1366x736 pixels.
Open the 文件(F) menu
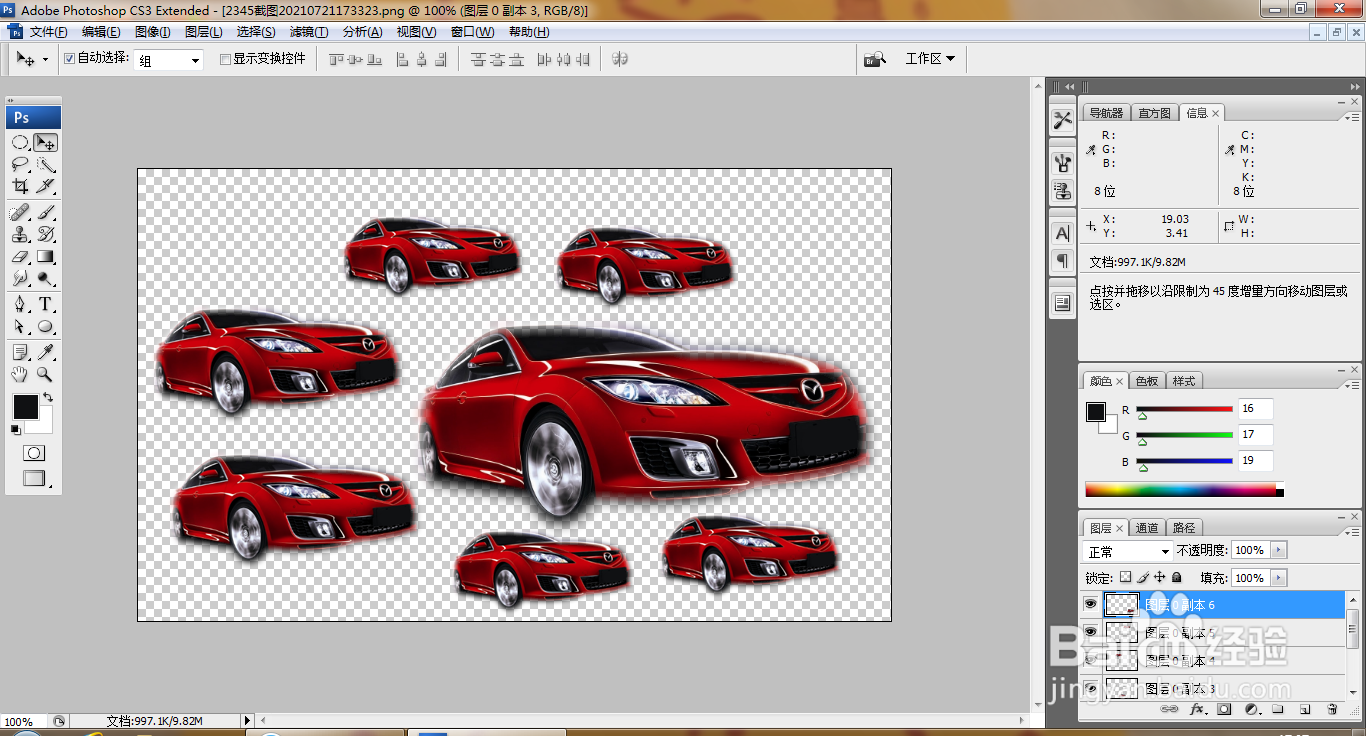[x=49, y=32]
